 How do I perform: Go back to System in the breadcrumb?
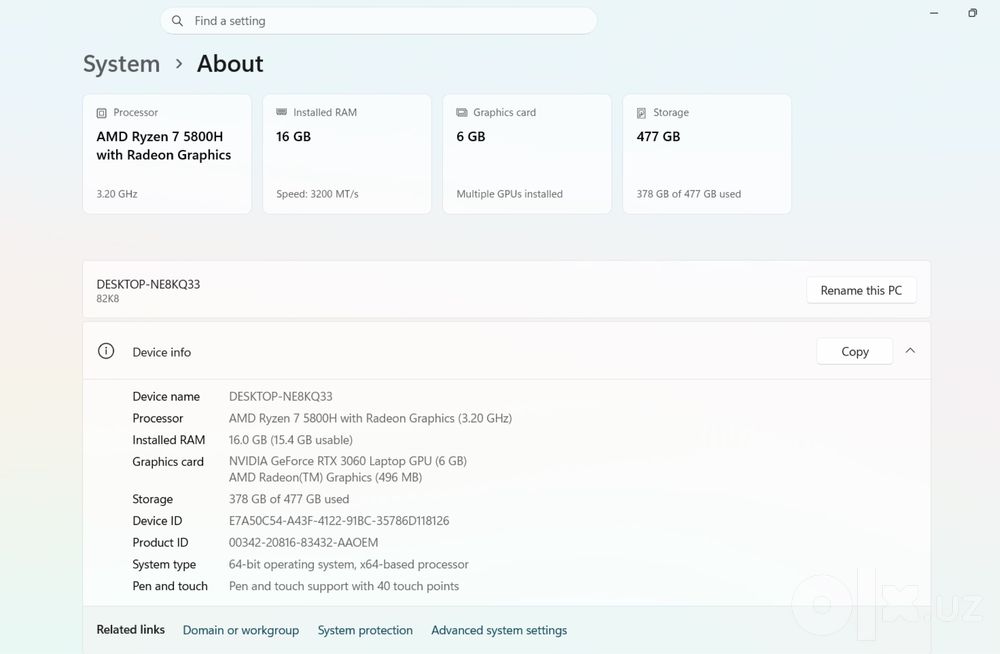pyautogui.click(x=121, y=64)
